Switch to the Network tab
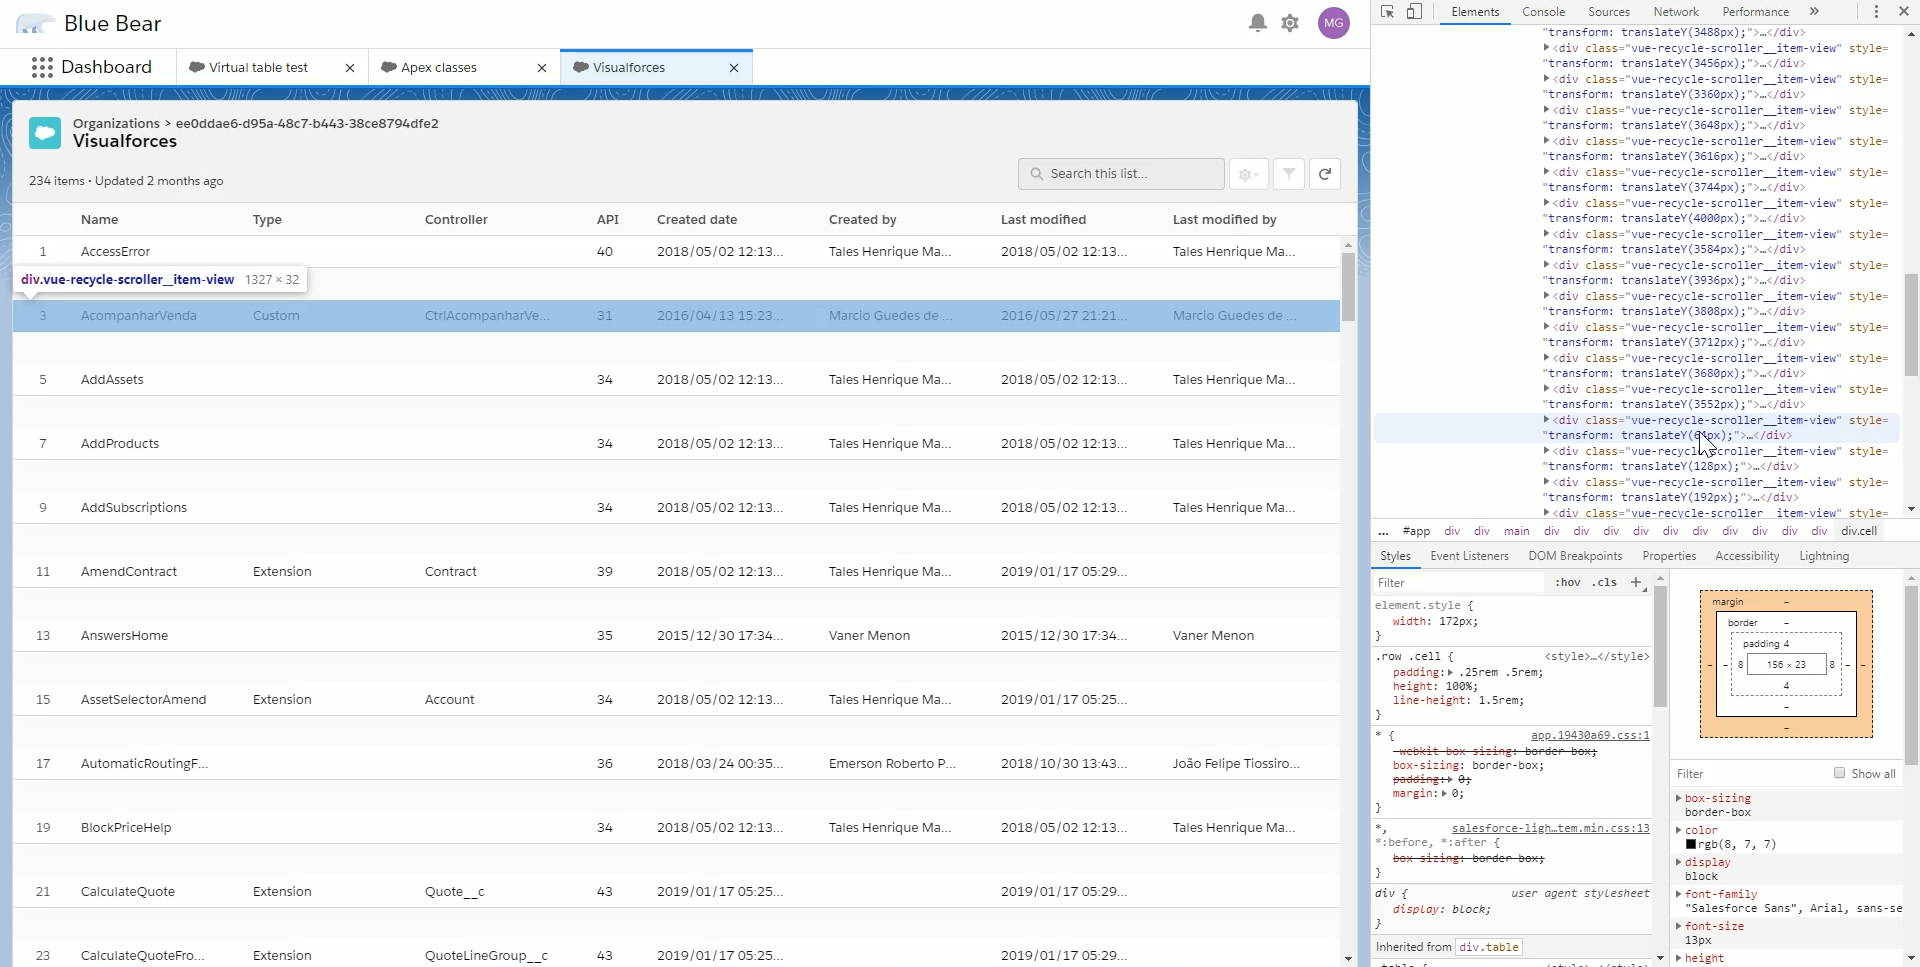This screenshot has width=1920, height=967. tap(1676, 12)
